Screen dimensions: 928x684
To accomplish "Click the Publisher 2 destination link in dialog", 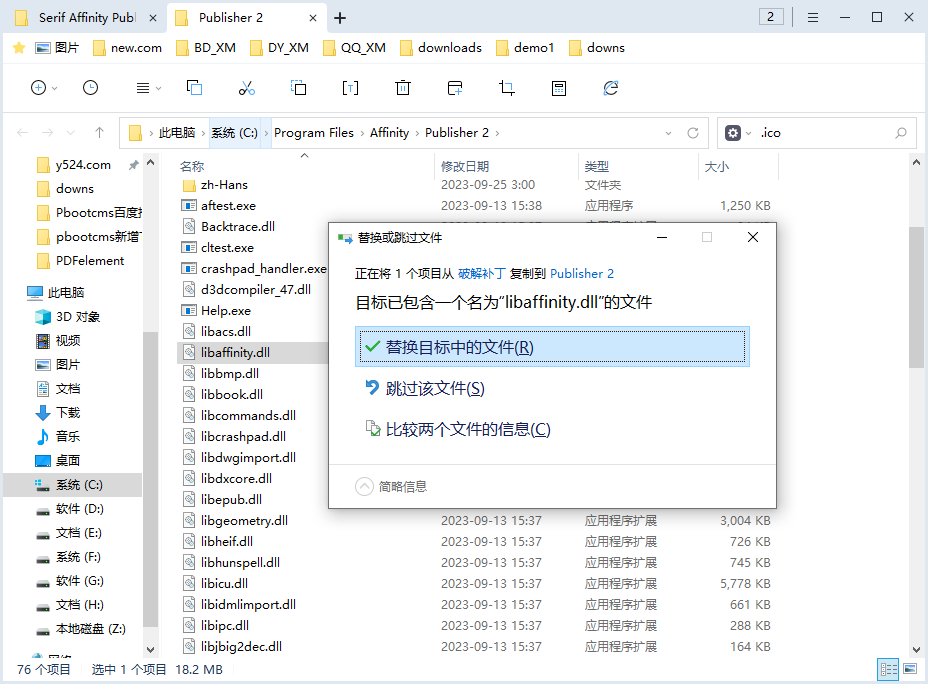I will pos(582,273).
